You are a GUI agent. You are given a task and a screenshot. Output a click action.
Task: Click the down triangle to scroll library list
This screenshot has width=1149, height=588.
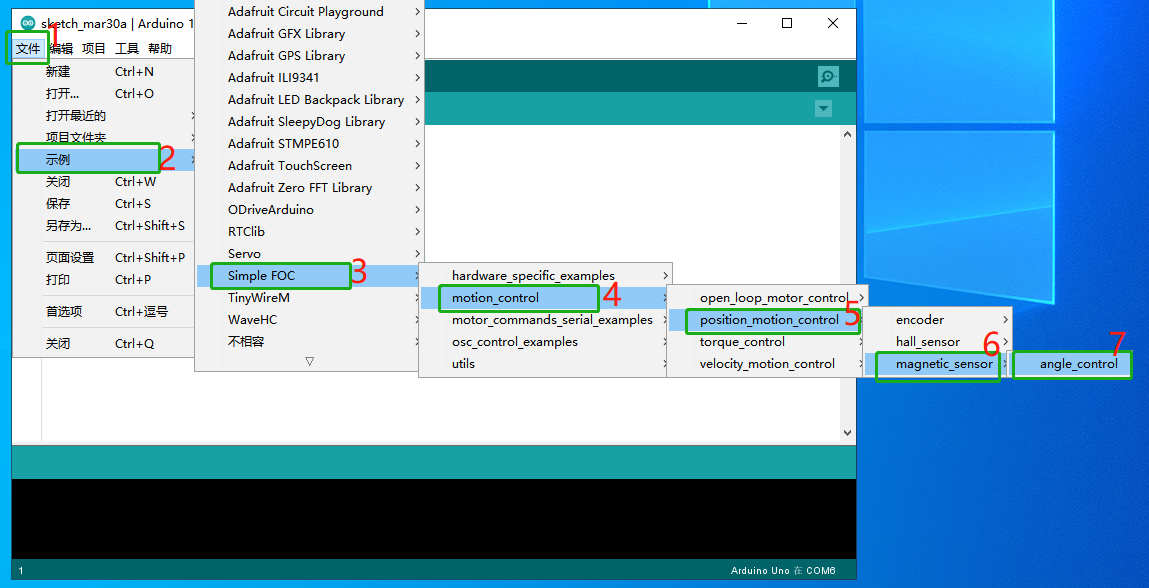point(309,361)
